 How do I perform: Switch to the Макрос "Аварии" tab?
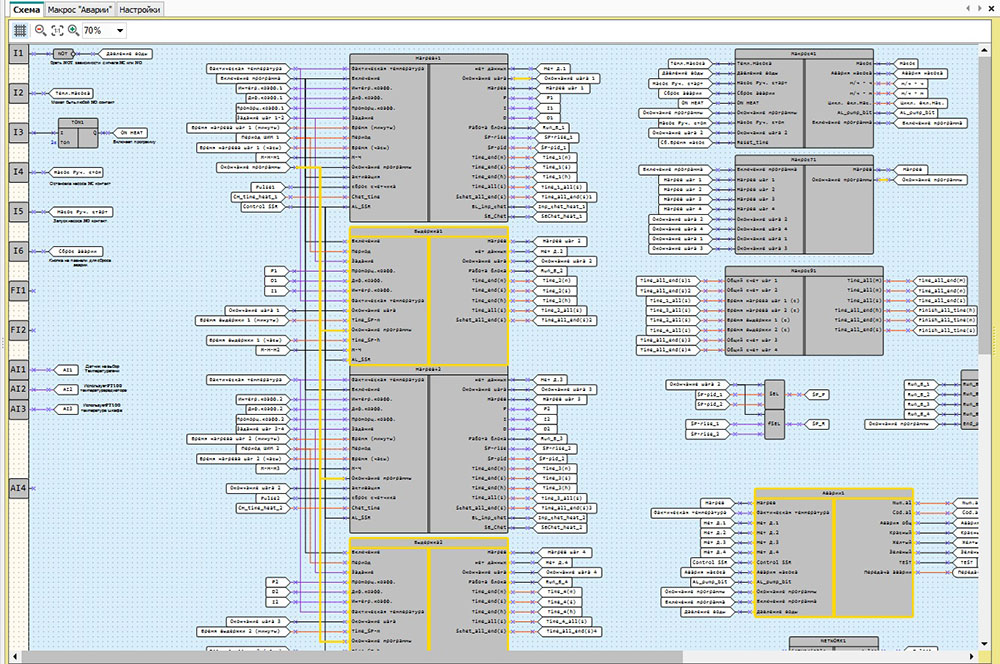point(80,8)
